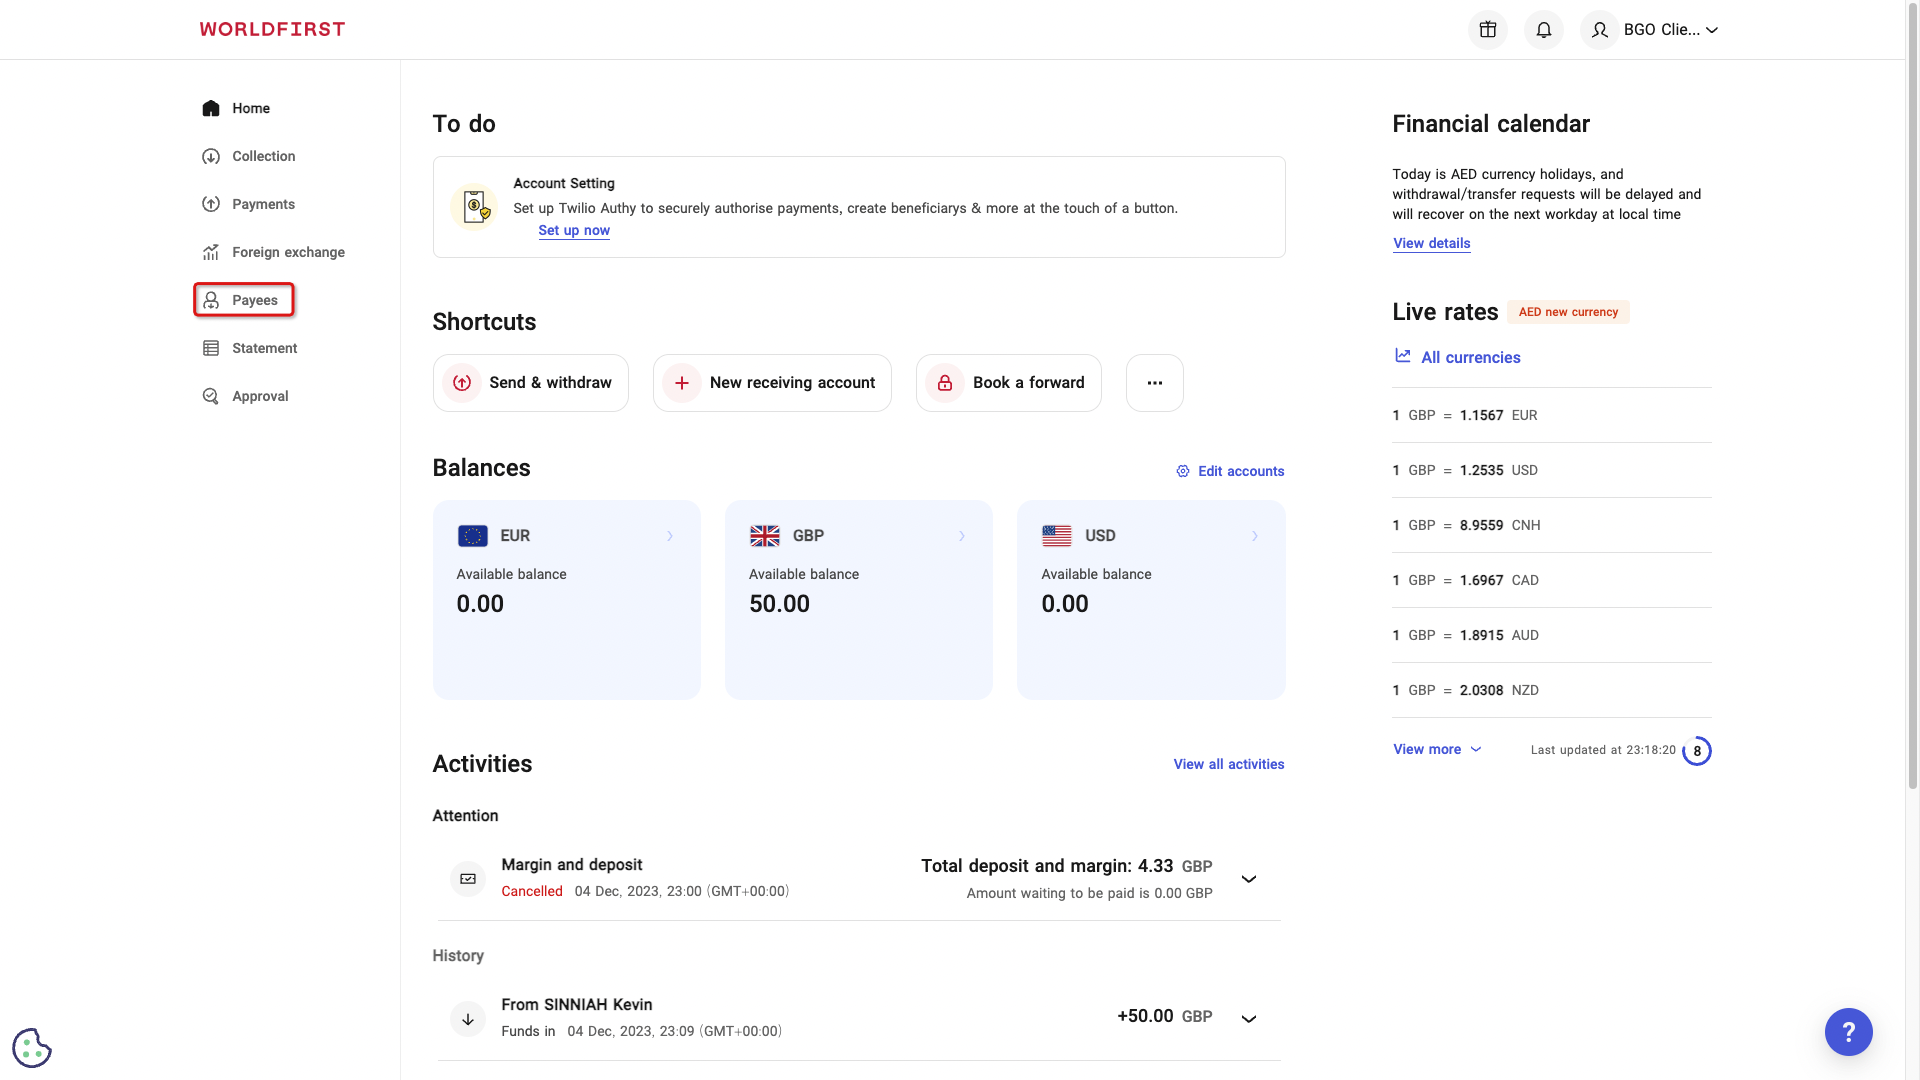Open the apps grid icon in header
Image resolution: width=1920 pixels, height=1080 pixels.
1487,29
